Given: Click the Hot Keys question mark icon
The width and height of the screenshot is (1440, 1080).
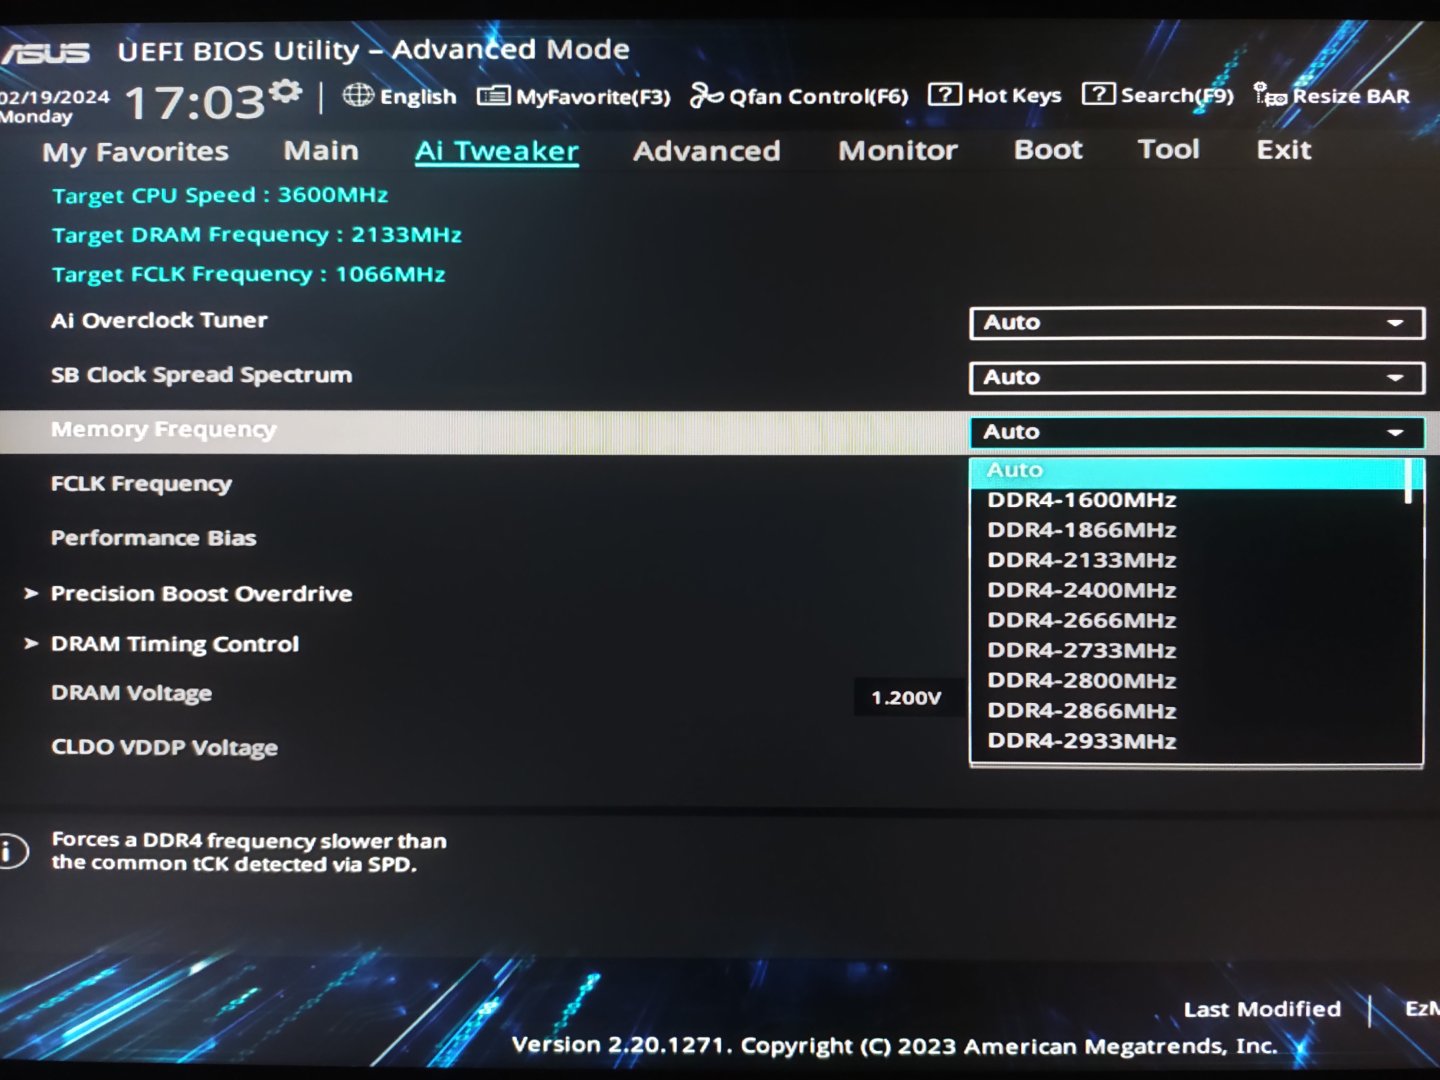Looking at the screenshot, I should [x=944, y=94].
